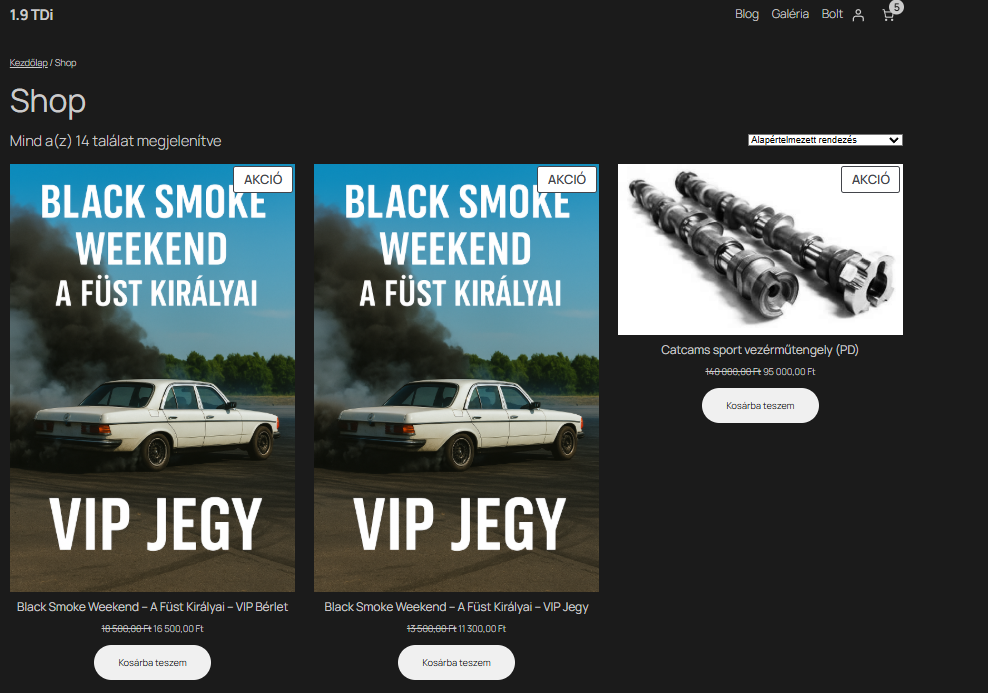Image resolution: width=988 pixels, height=693 pixels.
Task: Open Catcams sport vezérműtengely (PD) title
Action: click(760, 350)
